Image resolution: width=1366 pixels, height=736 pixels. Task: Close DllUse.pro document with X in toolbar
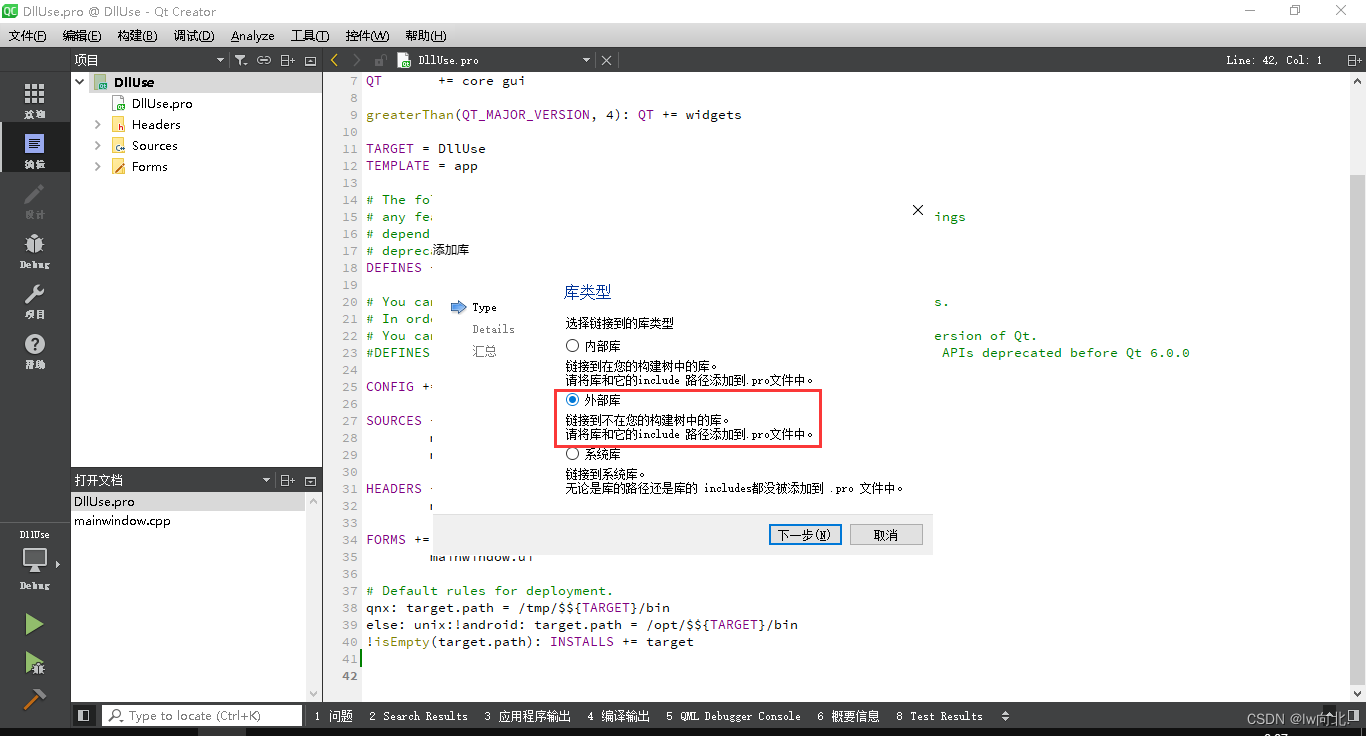(606, 60)
